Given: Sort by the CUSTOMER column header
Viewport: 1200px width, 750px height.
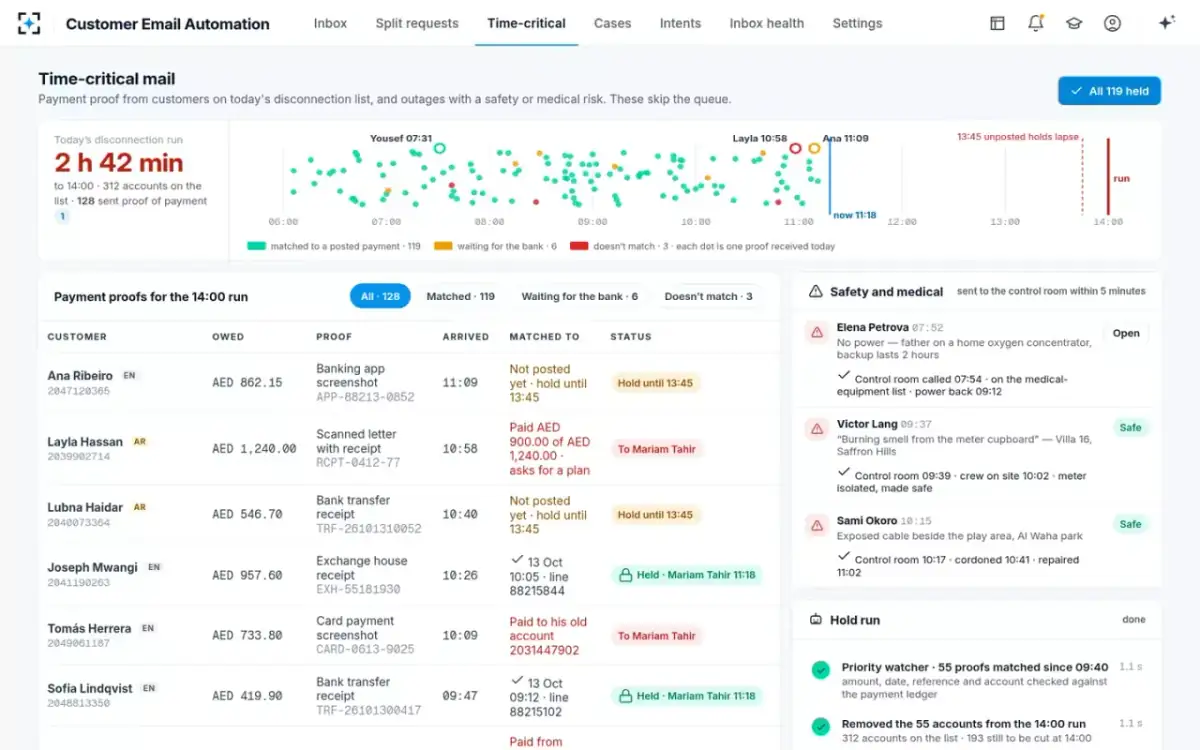Looking at the screenshot, I should coord(77,337).
